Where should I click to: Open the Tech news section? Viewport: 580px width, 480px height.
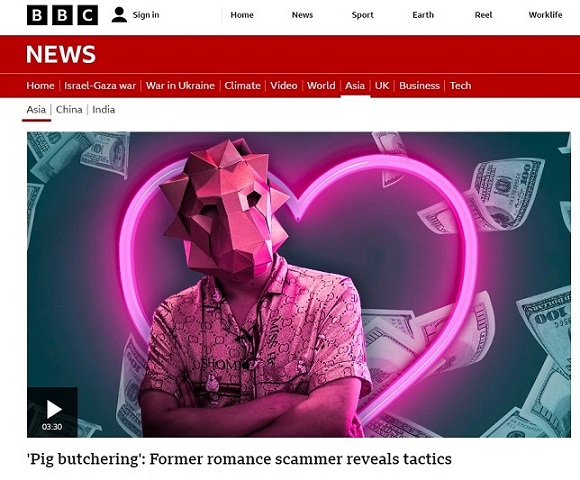pos(461,85)
